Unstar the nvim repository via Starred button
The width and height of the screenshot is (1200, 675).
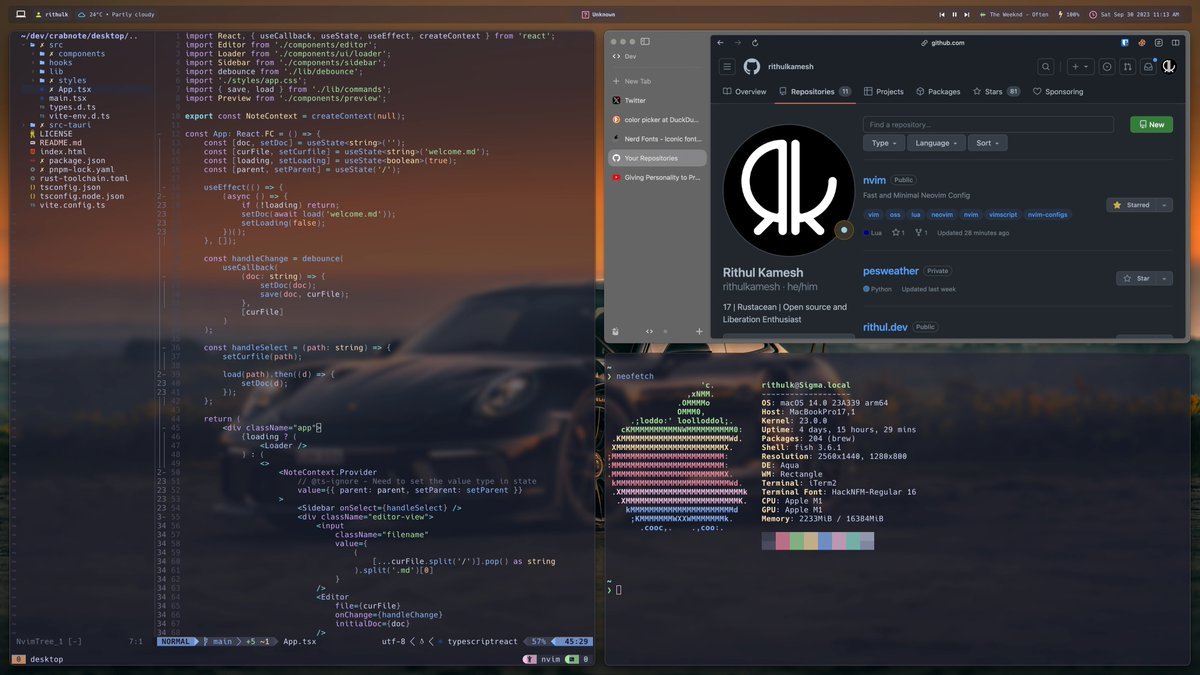[1132, 205]
